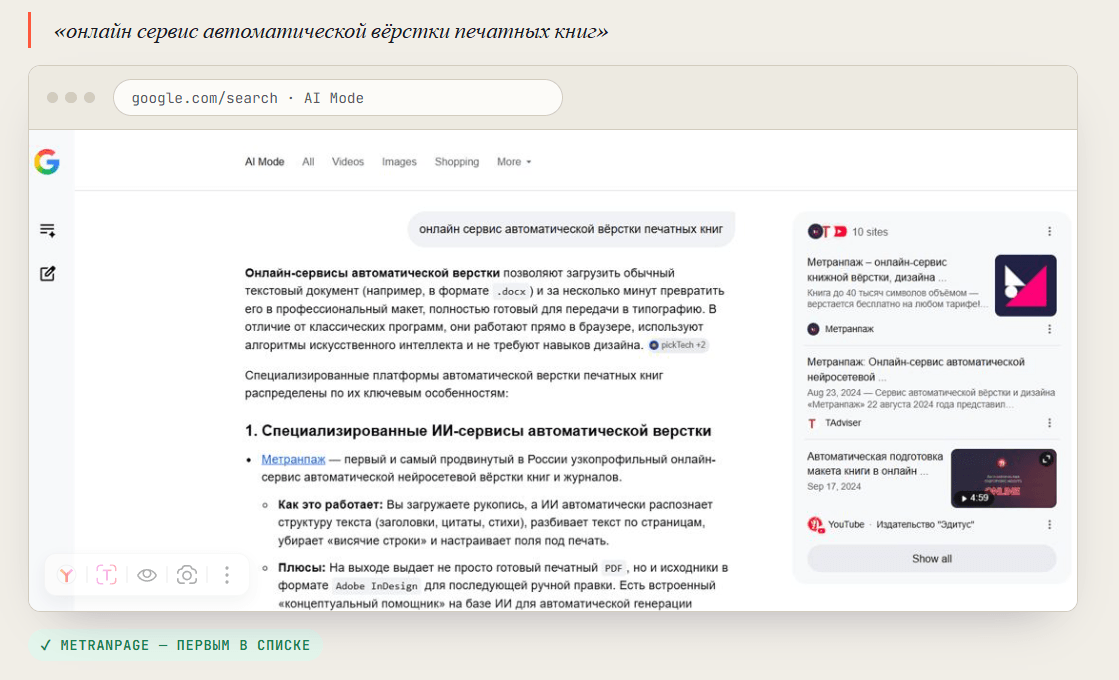Click the camera screenshot icon

[x=187, y=575]
